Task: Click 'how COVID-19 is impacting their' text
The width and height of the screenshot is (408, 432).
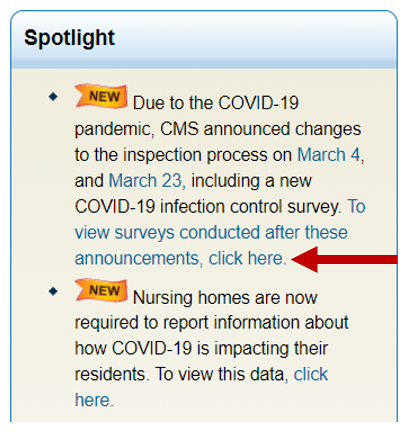Action: tap(201, 349)
